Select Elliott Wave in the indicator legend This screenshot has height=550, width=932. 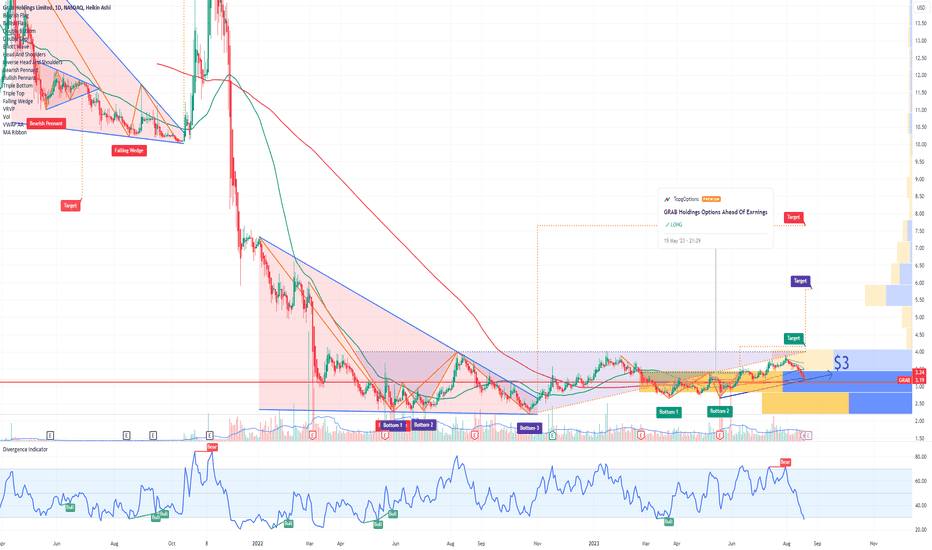[16, 46]
